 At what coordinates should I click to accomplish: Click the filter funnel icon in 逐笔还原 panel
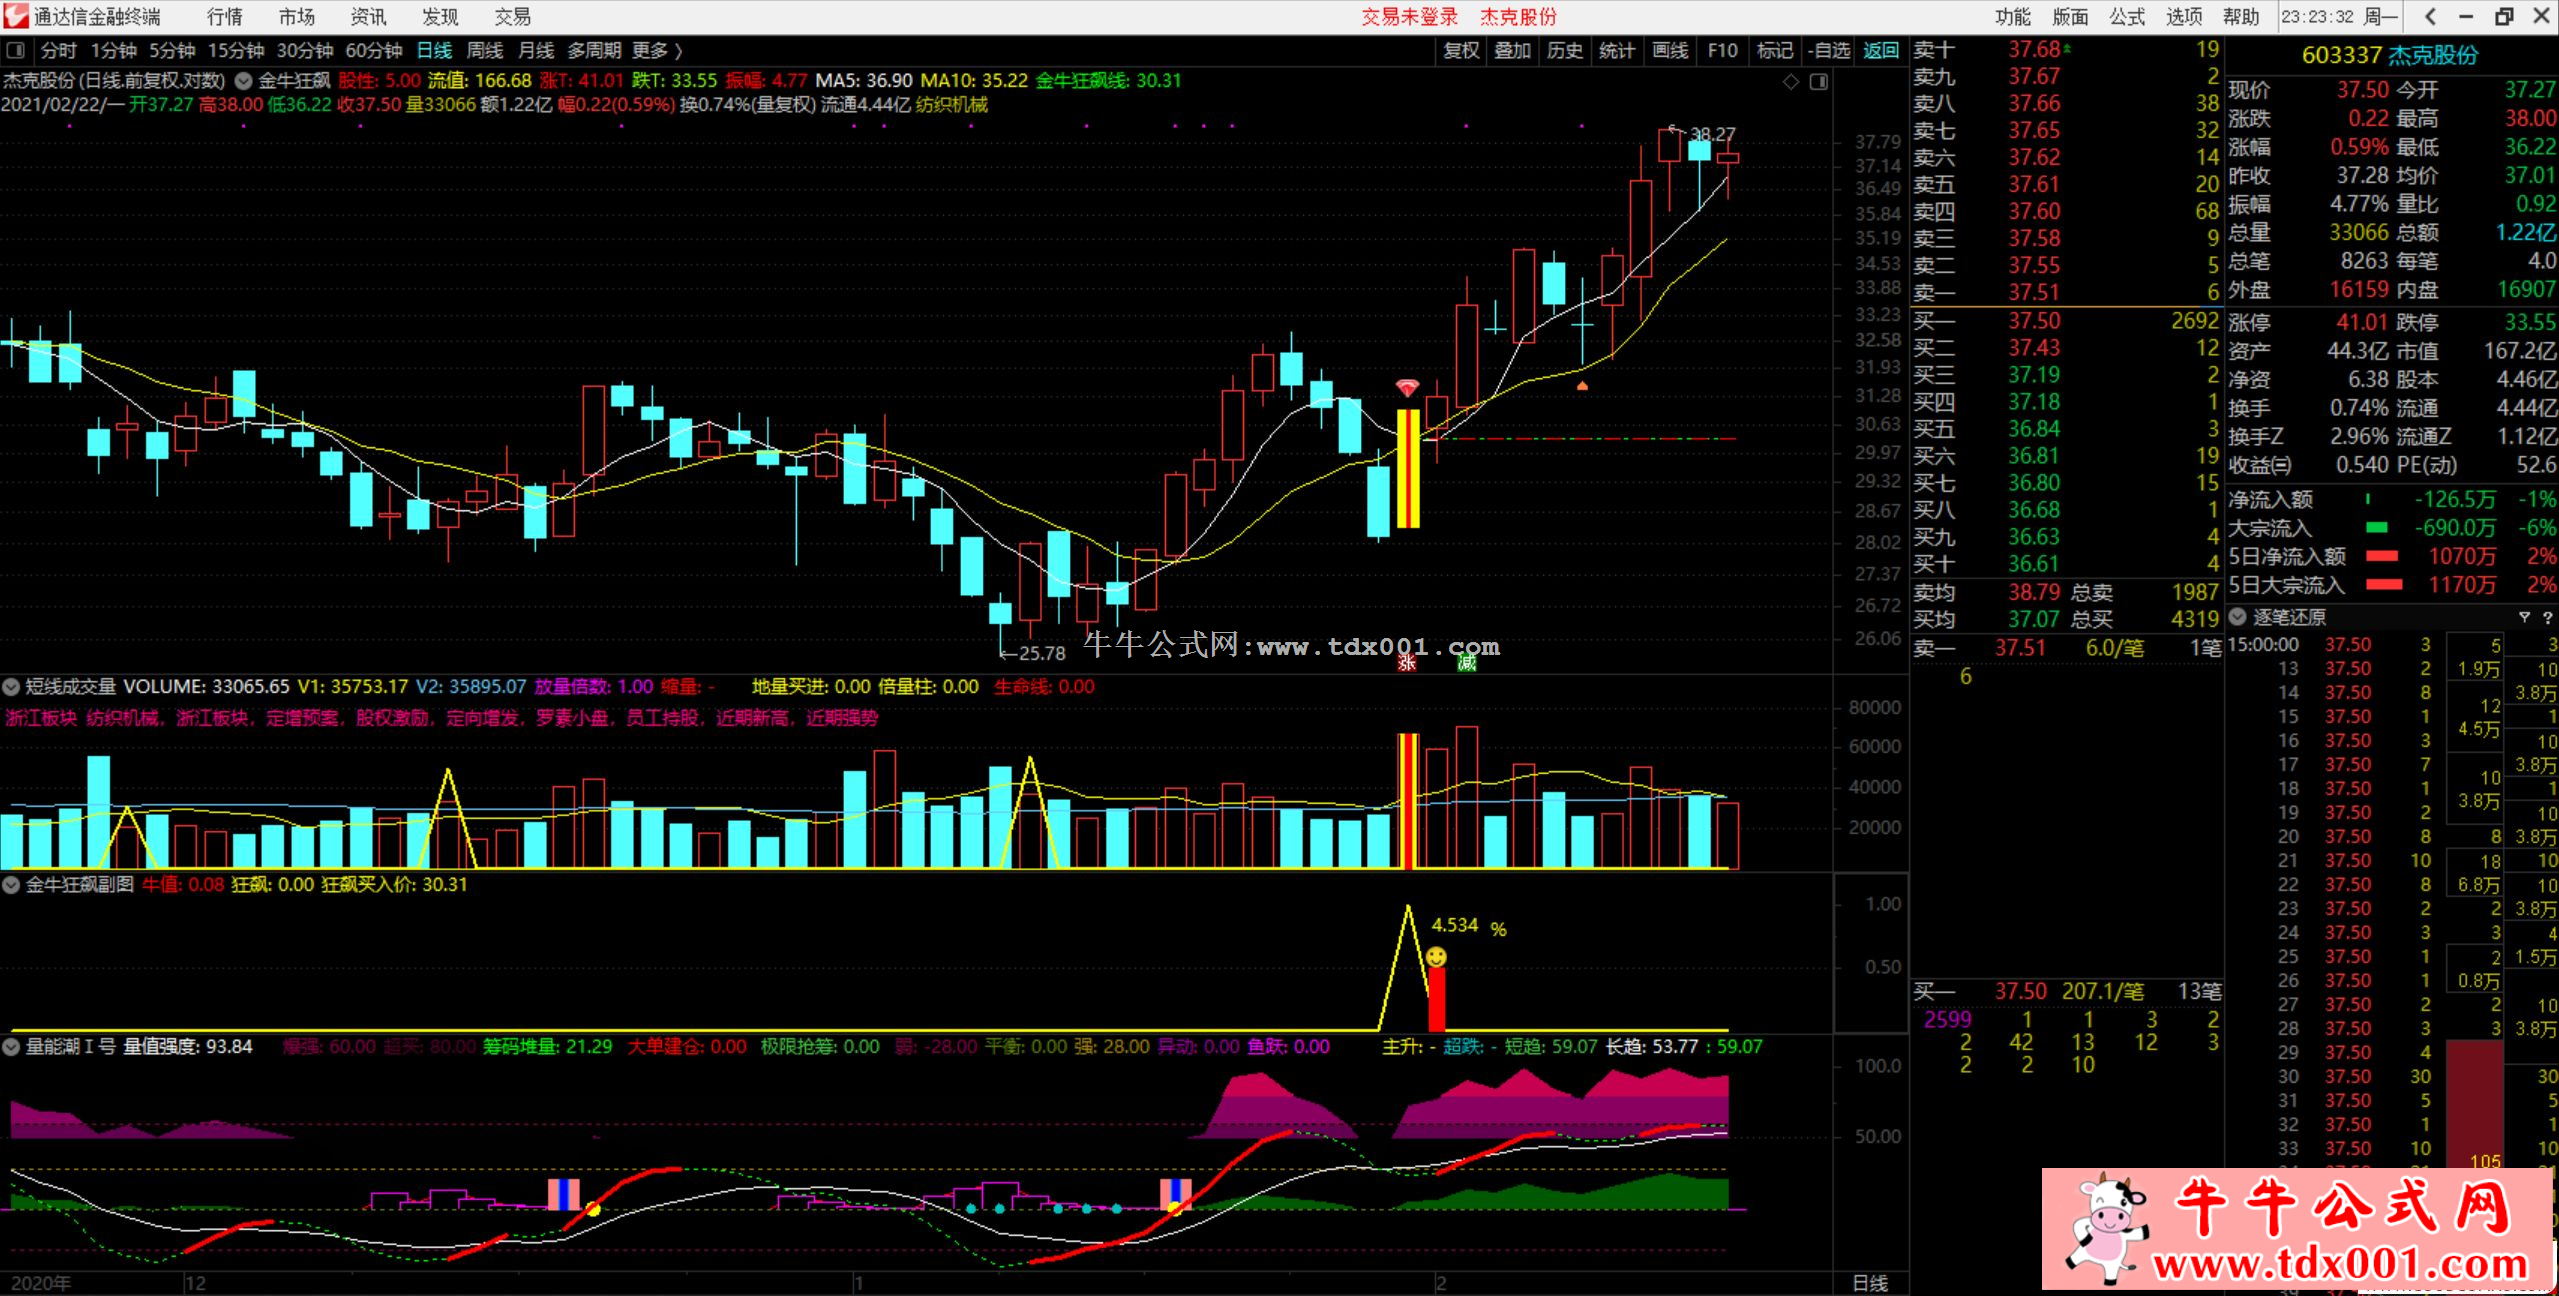(x=2524, y=617)
